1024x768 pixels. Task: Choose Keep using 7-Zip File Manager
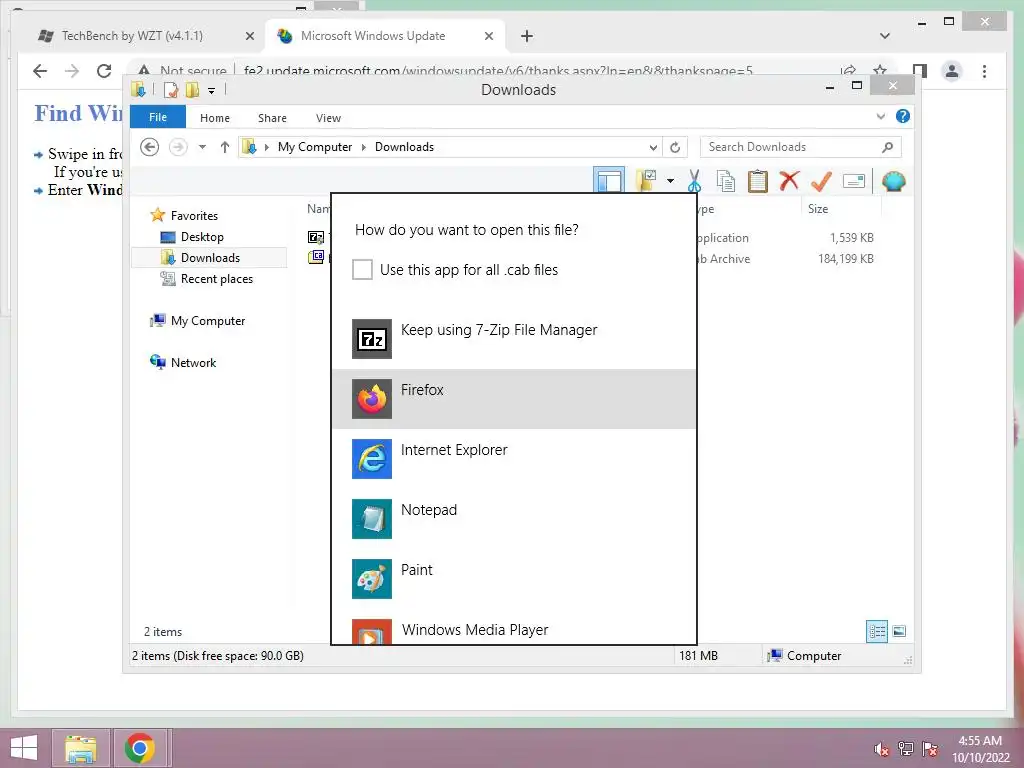[514, 339]
